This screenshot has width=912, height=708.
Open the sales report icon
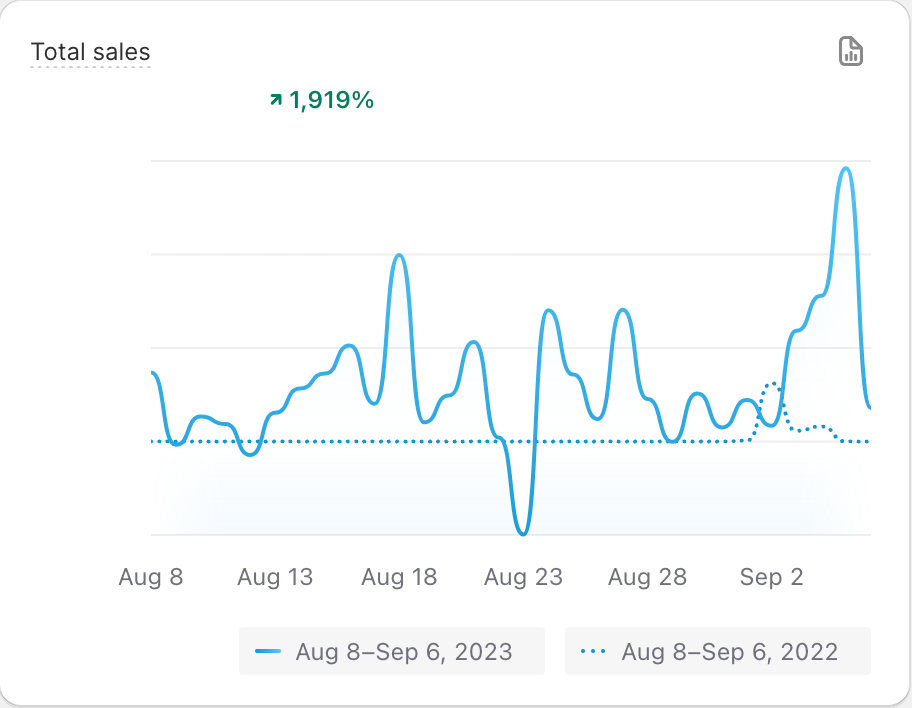click(x=850, y=52)
